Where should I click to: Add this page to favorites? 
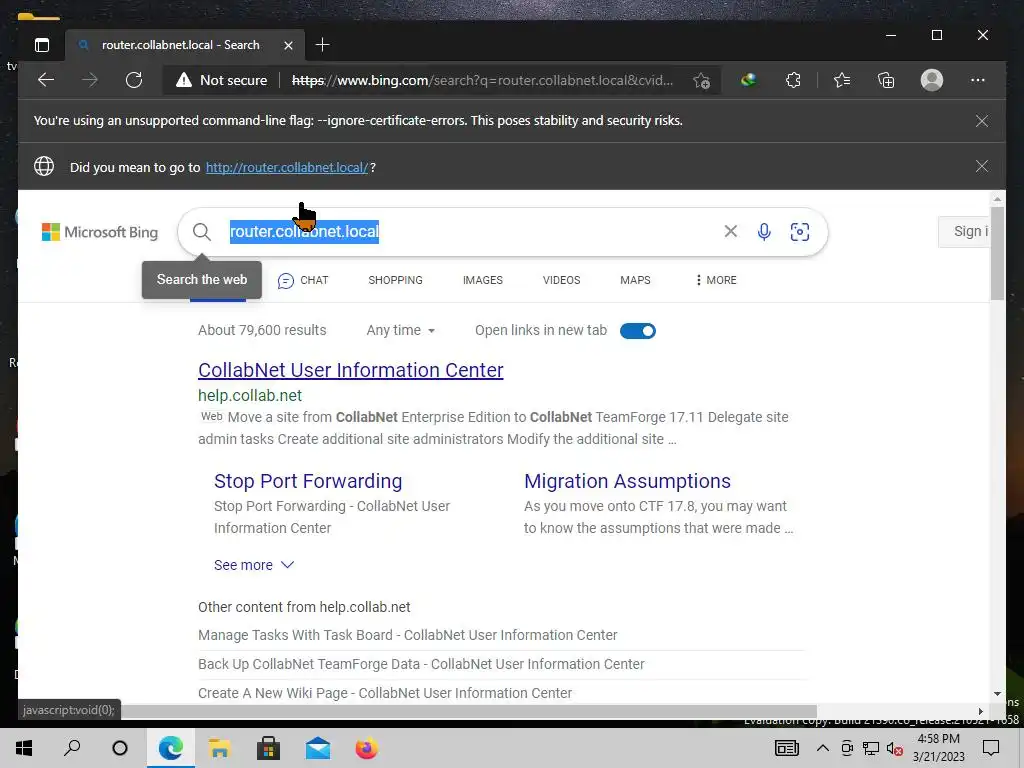702,80
